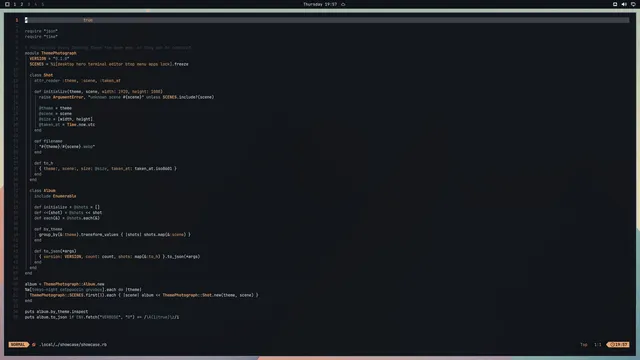The width and height of the screenshot is (640, 360).
Task: Open the volume speaker icon
Action: (x=624, y=4)
